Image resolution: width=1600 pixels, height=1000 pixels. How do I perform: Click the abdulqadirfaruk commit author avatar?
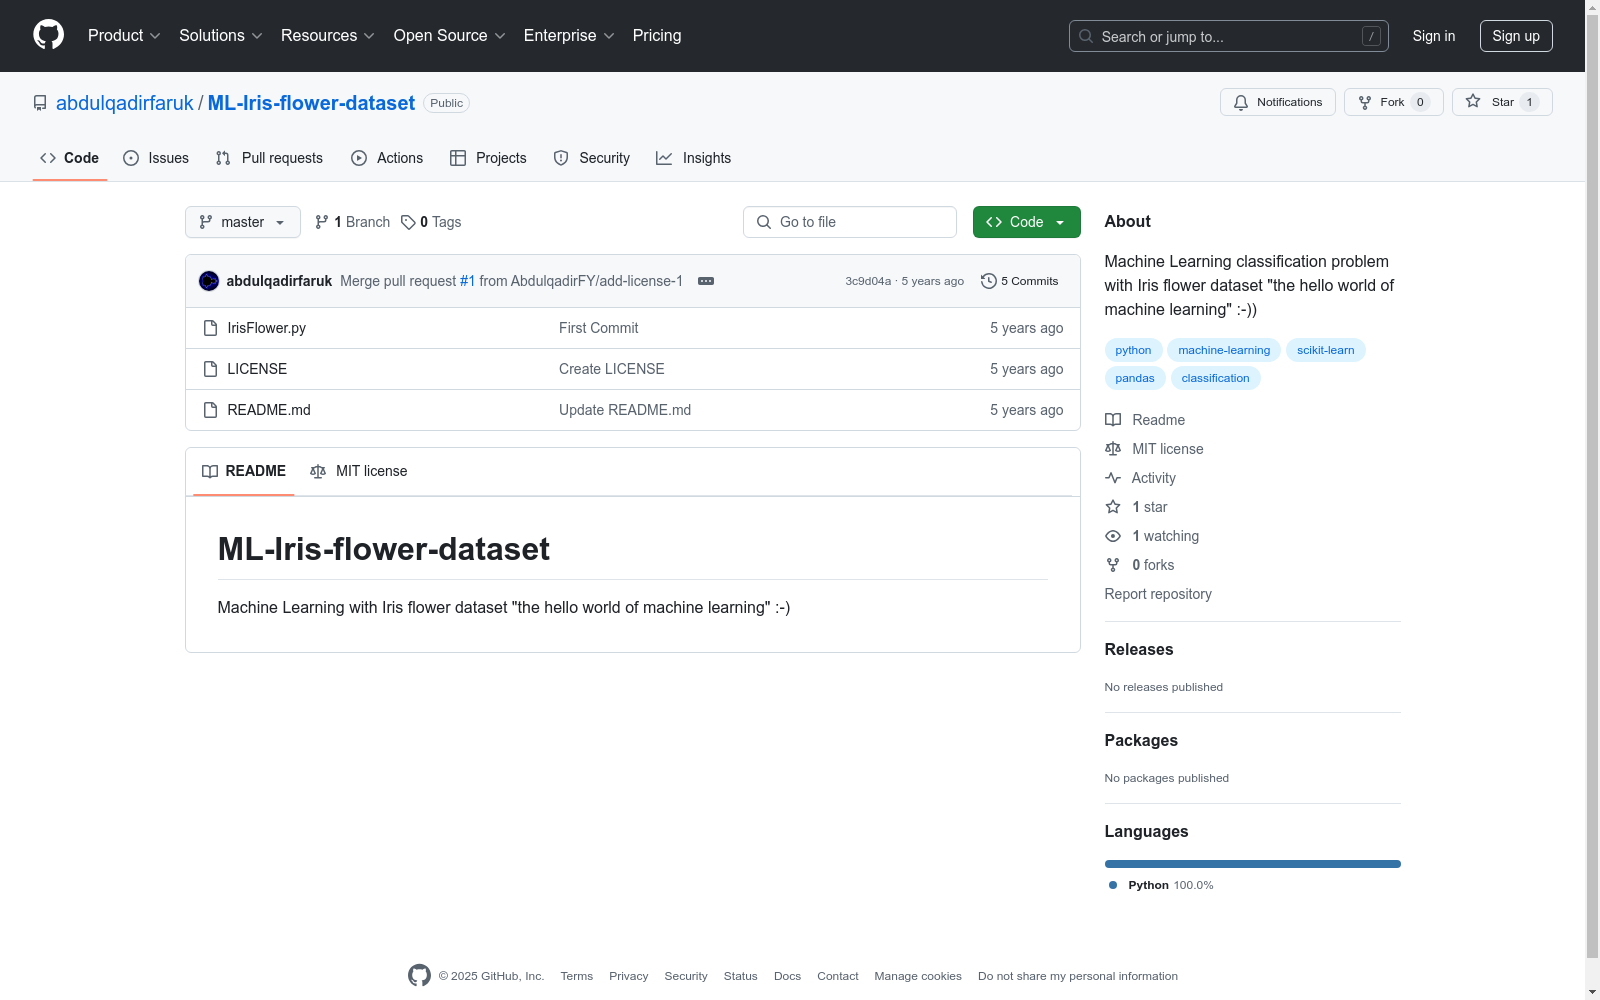pyautogui.click(x=209, y=281)
